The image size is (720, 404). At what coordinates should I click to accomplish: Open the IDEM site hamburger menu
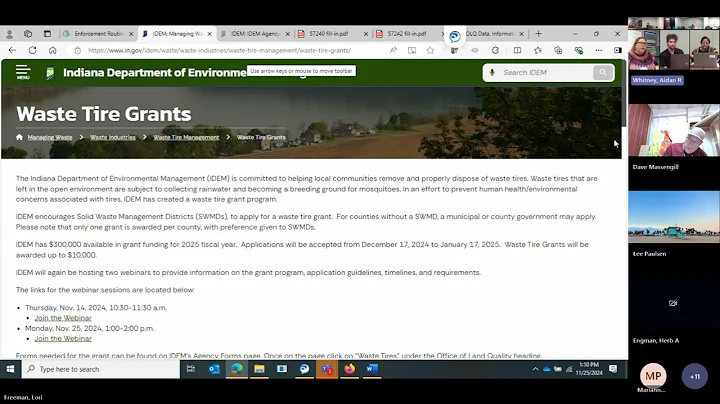[23, 72]
